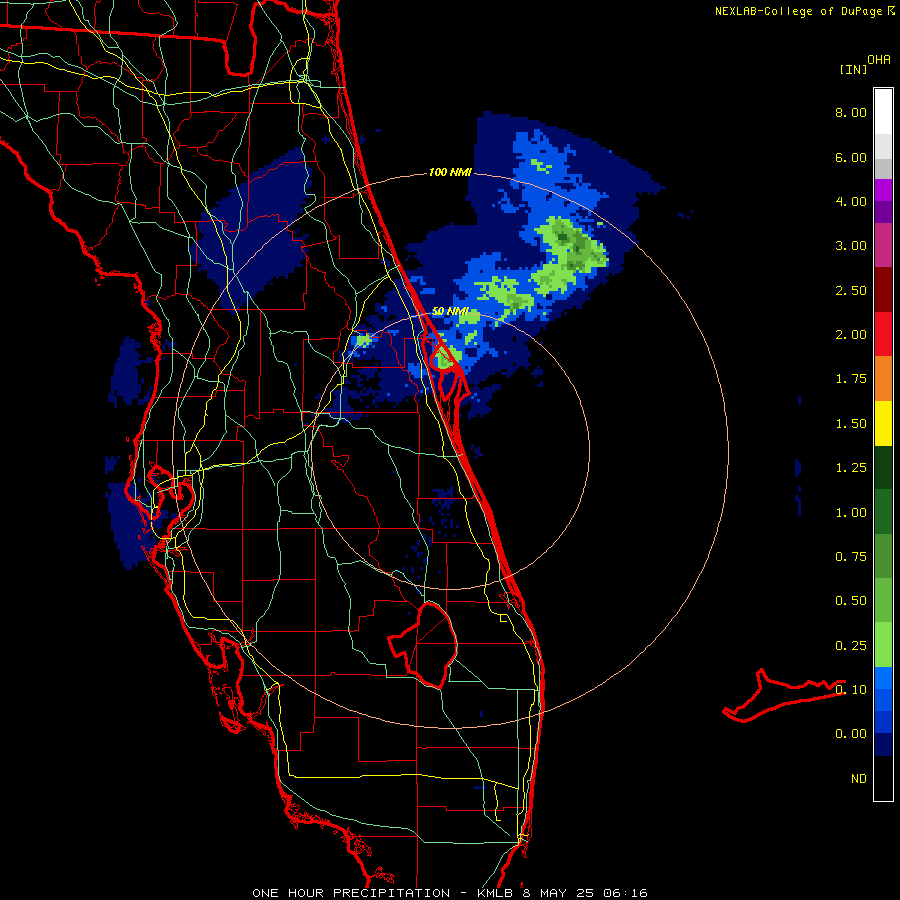Screen dimensions: 900x900
Task: Pick the light blue swatch at 0.10
Action: tap(883, 678)
